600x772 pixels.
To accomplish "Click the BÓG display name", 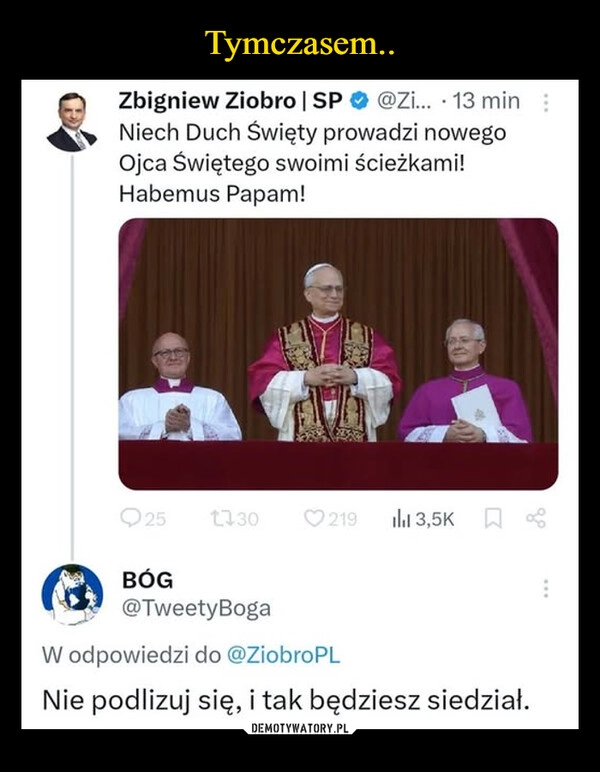I will [x=147, y=580].
